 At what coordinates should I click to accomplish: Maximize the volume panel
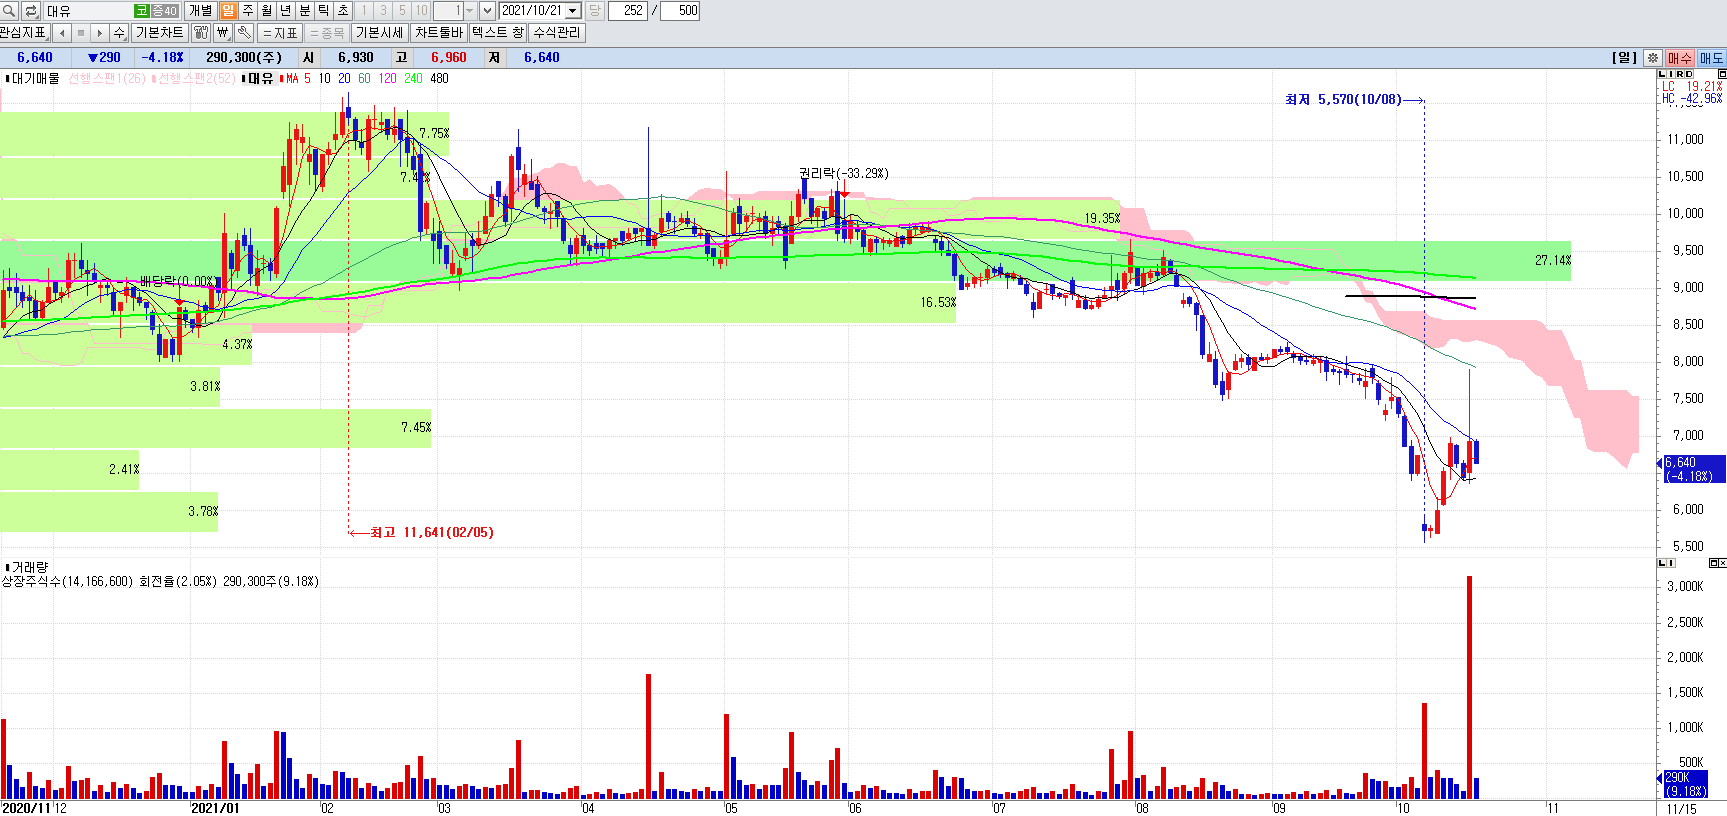[x=1713, y=563]
